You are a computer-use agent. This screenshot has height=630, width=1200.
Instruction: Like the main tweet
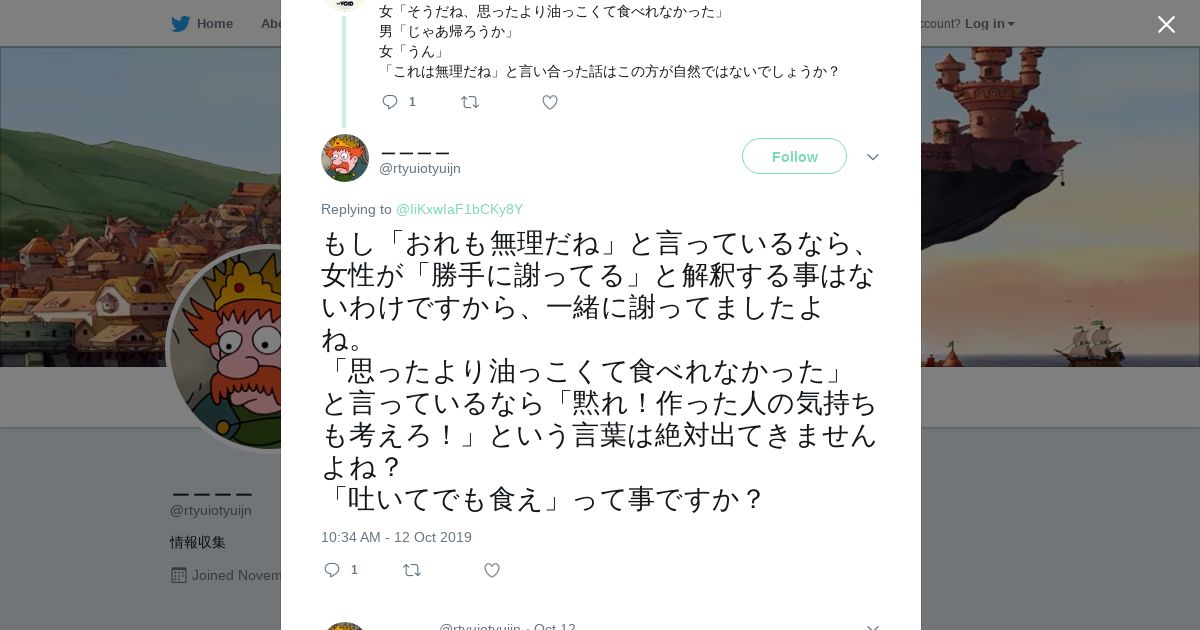[492, 570]
